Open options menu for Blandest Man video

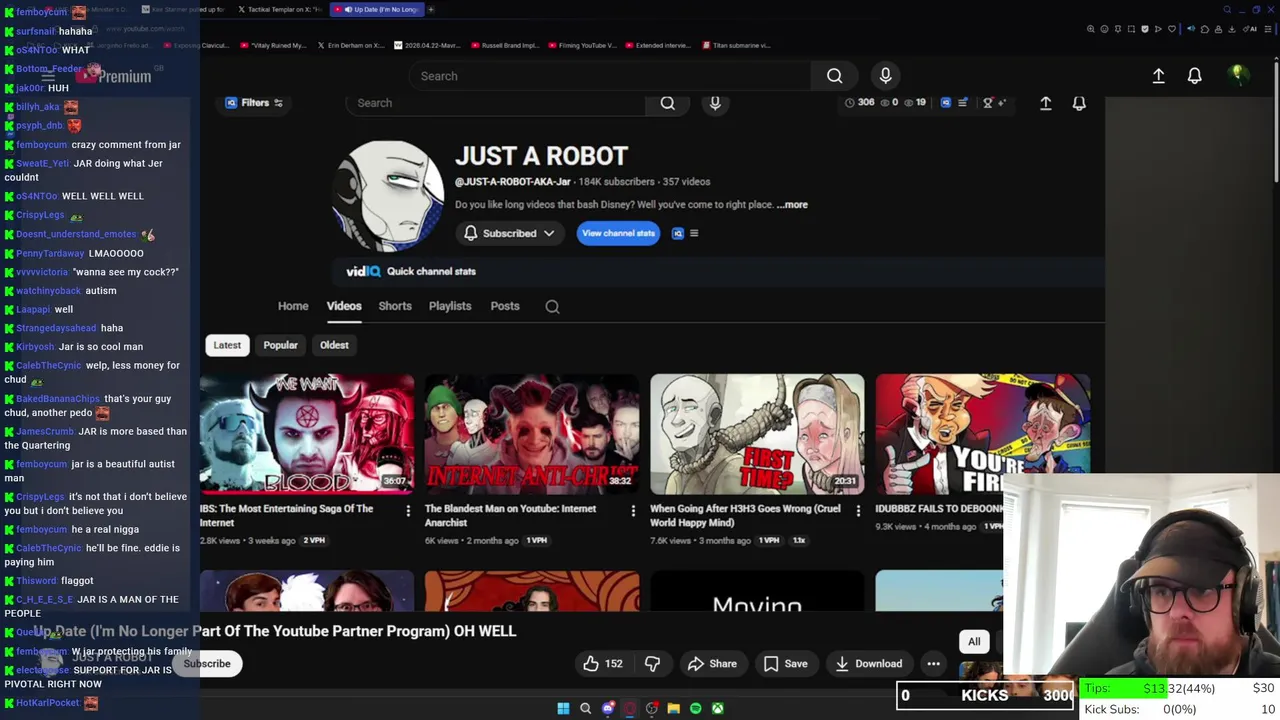click(632, 511)
